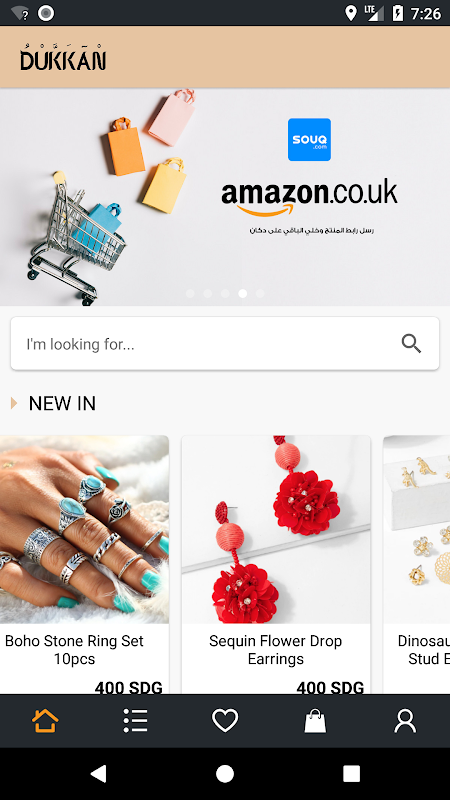Tap the amazon.co.uk promotional banner
450x800 pixels.
click(x=225, y=197)
